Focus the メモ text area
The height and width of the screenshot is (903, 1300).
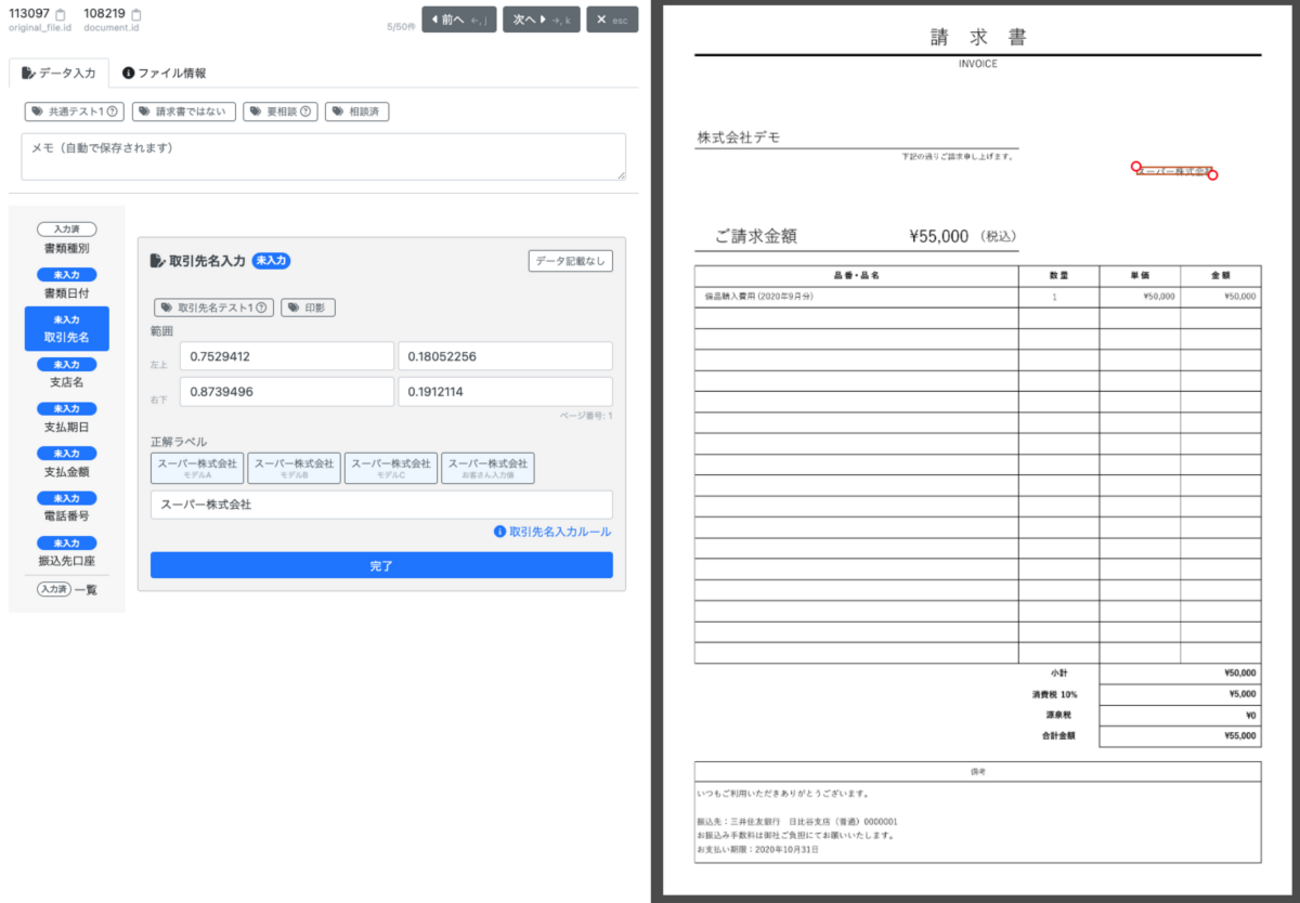point(324,157)
